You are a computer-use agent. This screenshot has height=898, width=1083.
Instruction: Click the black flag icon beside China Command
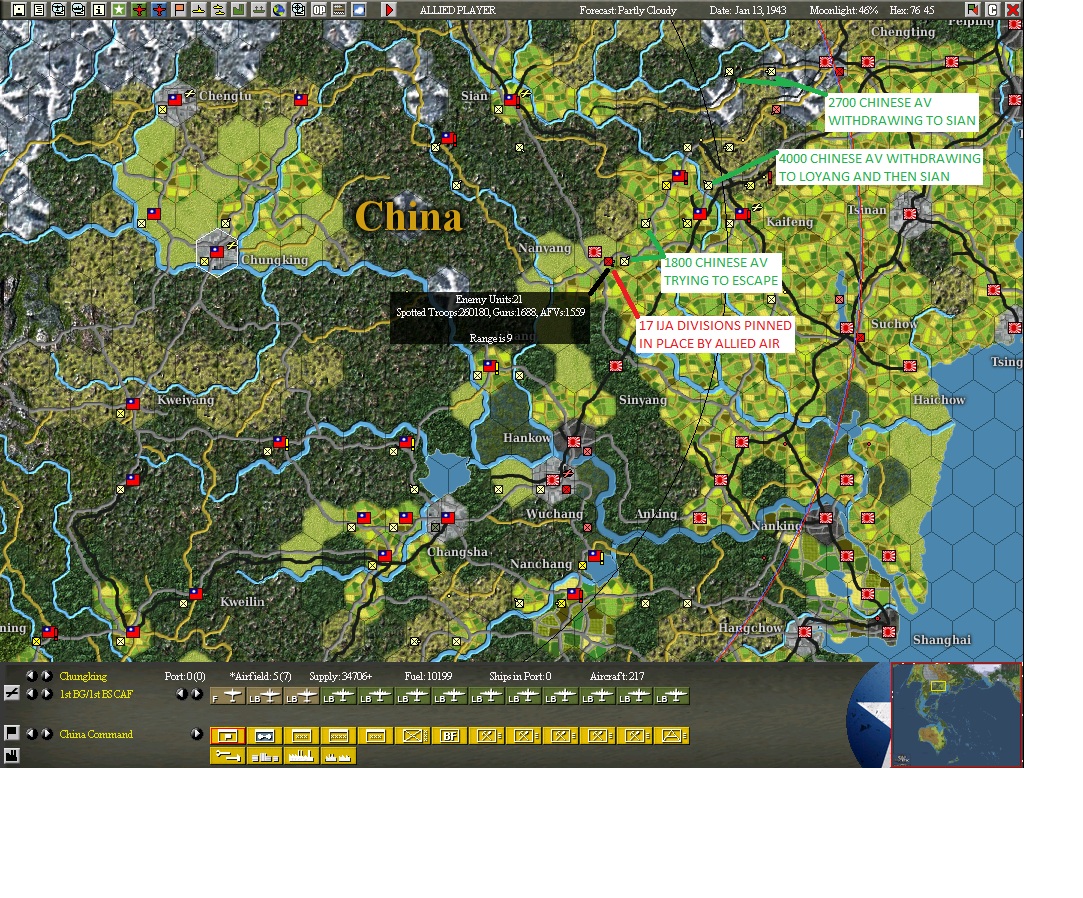12,733
